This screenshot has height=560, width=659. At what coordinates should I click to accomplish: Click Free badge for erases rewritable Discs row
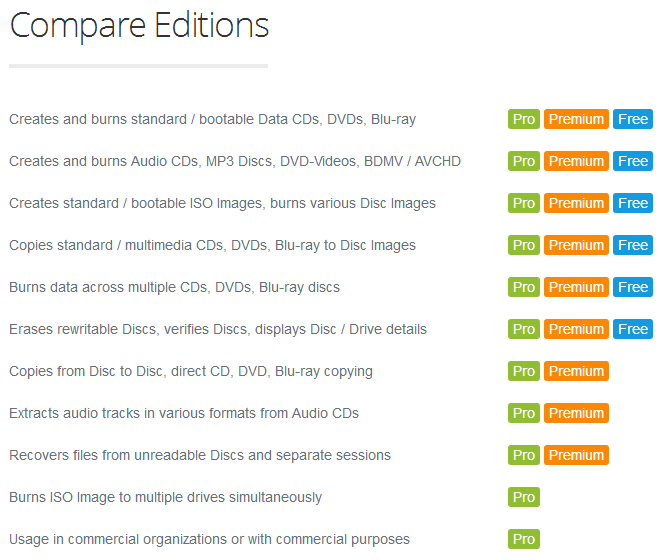(633, 329)
